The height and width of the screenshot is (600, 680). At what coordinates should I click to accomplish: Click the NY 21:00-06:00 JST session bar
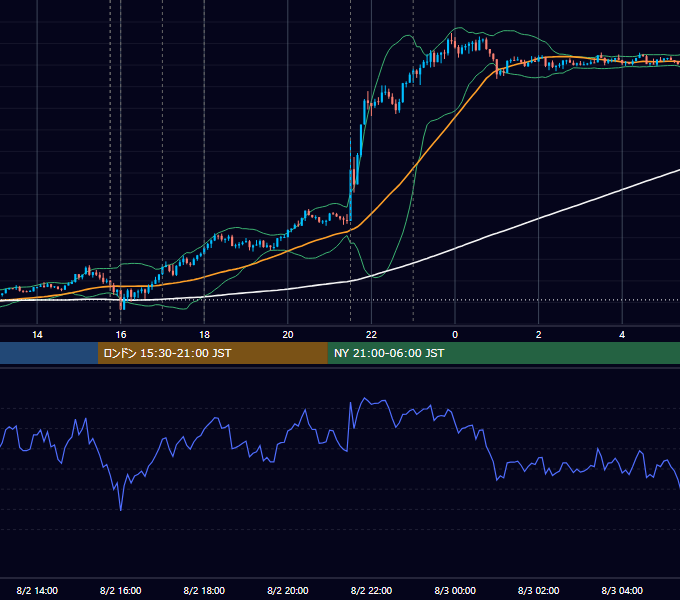coord(503,353)
